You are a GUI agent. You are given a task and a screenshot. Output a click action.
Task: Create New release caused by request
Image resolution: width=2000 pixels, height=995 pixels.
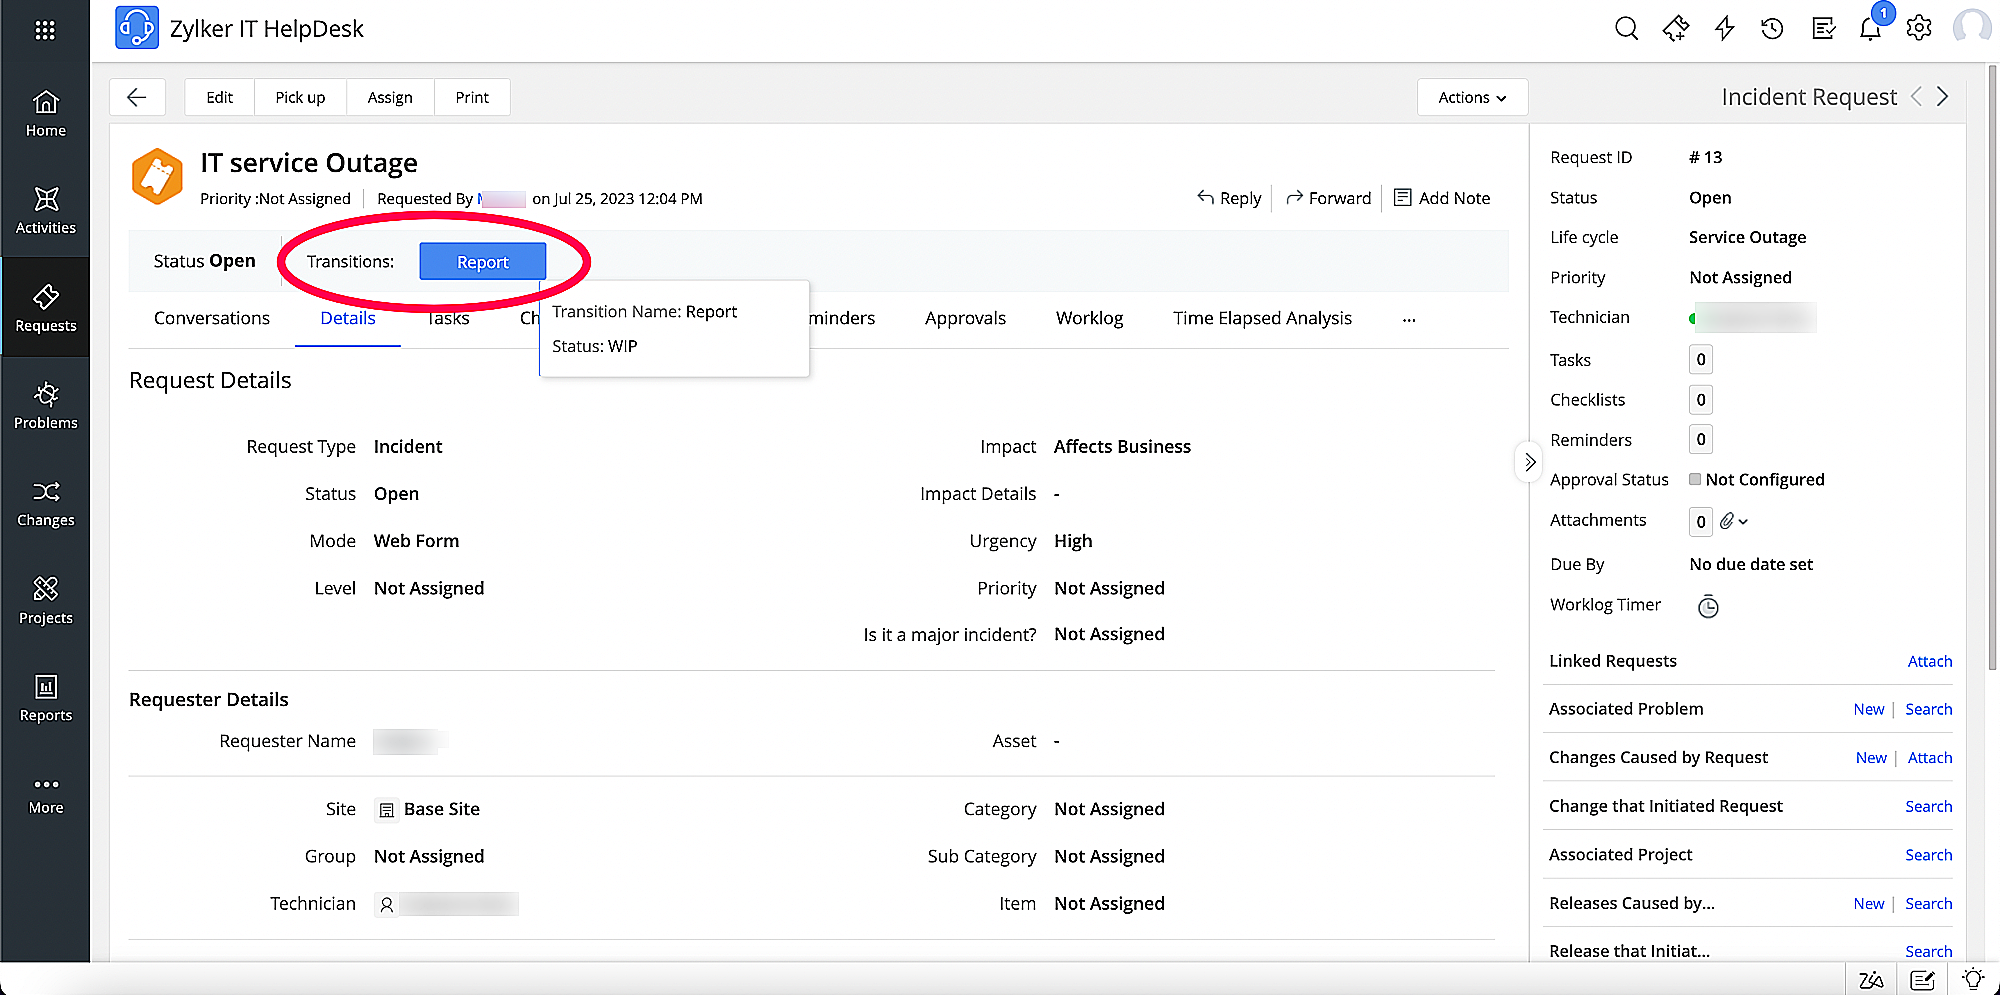(x=1868, y=903)
